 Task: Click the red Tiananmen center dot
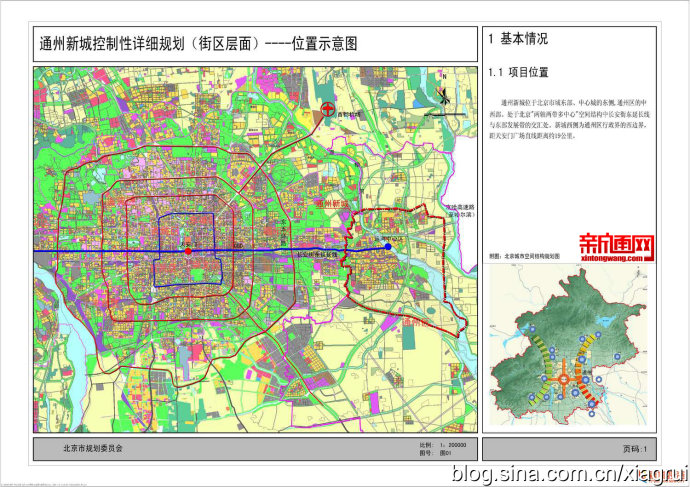click(188, 252)
